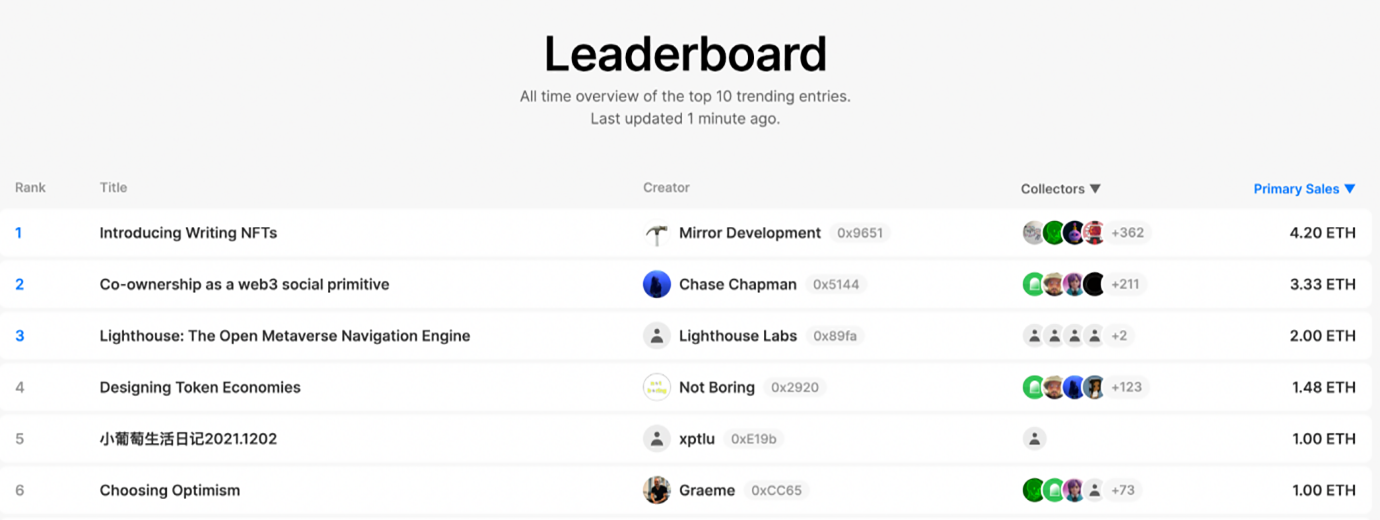Select the Title column header

click(x=113, y=188)
